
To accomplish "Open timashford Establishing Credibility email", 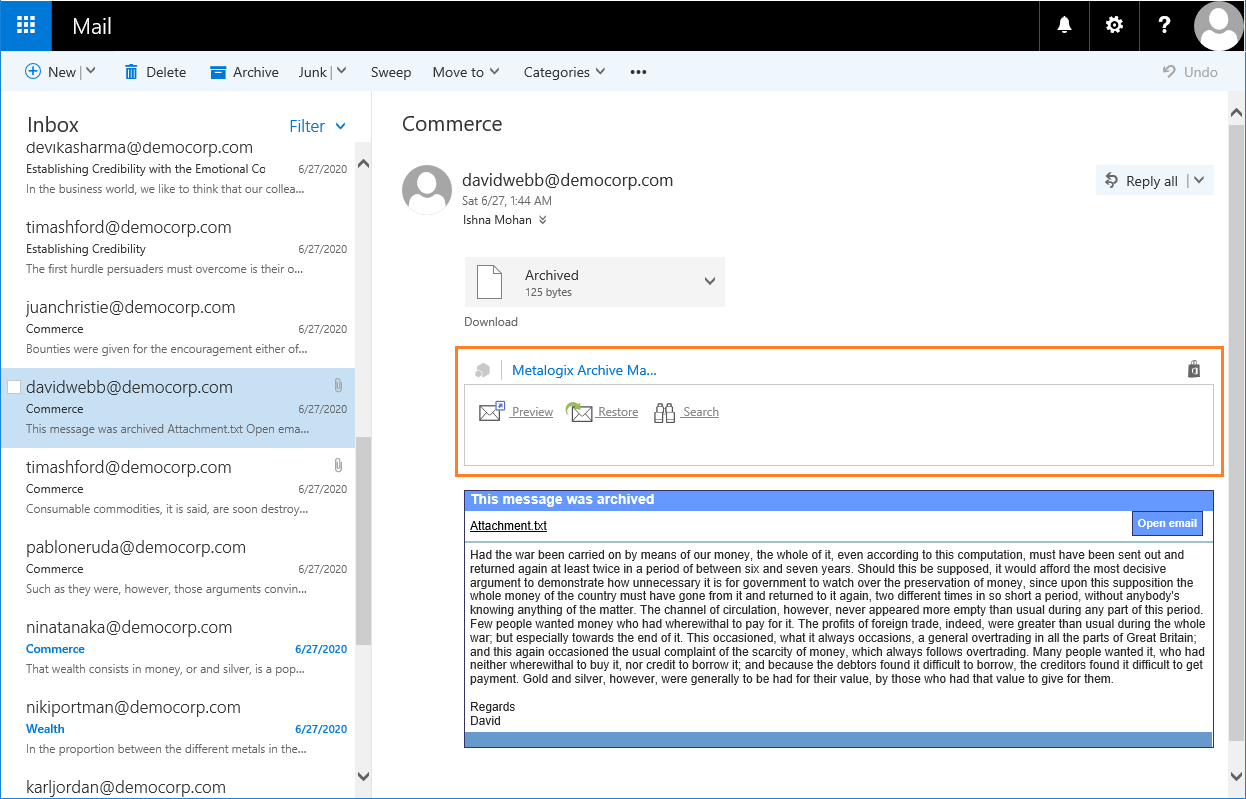I will coord(178,247).
